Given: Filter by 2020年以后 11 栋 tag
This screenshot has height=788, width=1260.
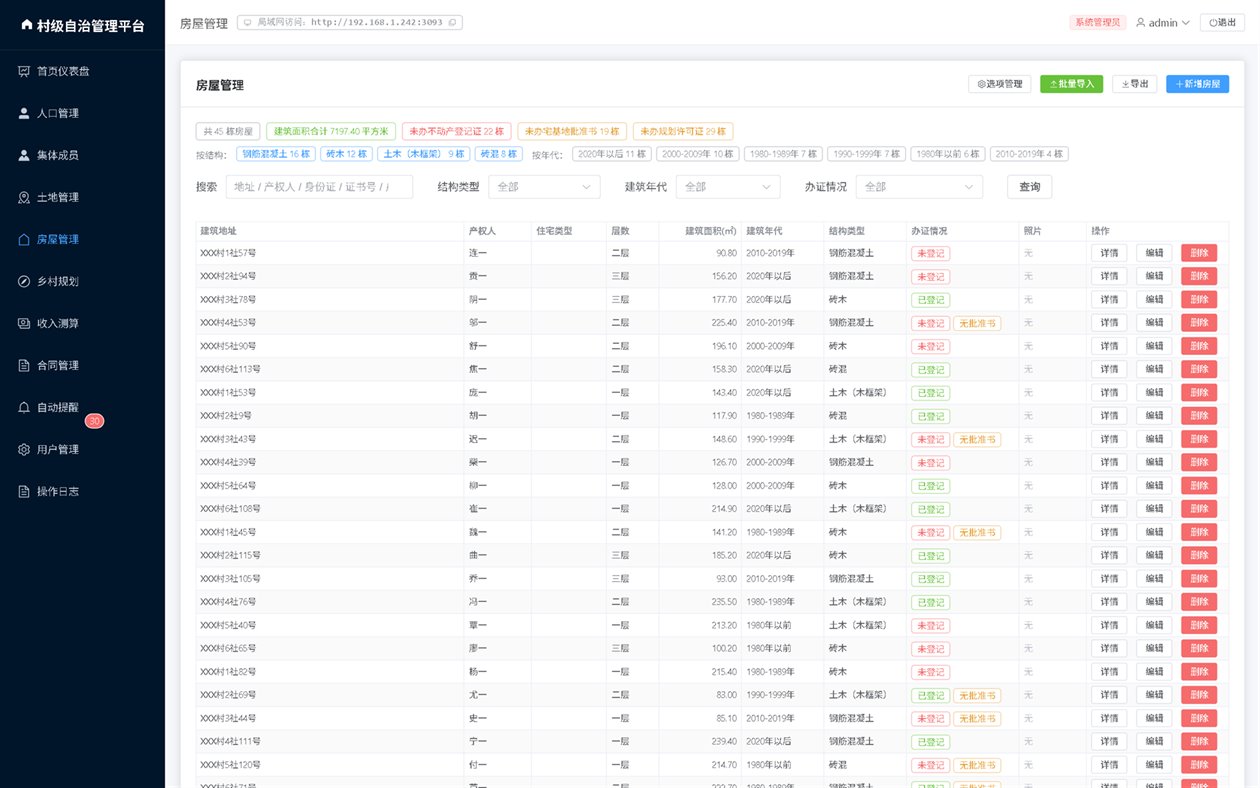Looking at the screenshot, I should [612, 154].
